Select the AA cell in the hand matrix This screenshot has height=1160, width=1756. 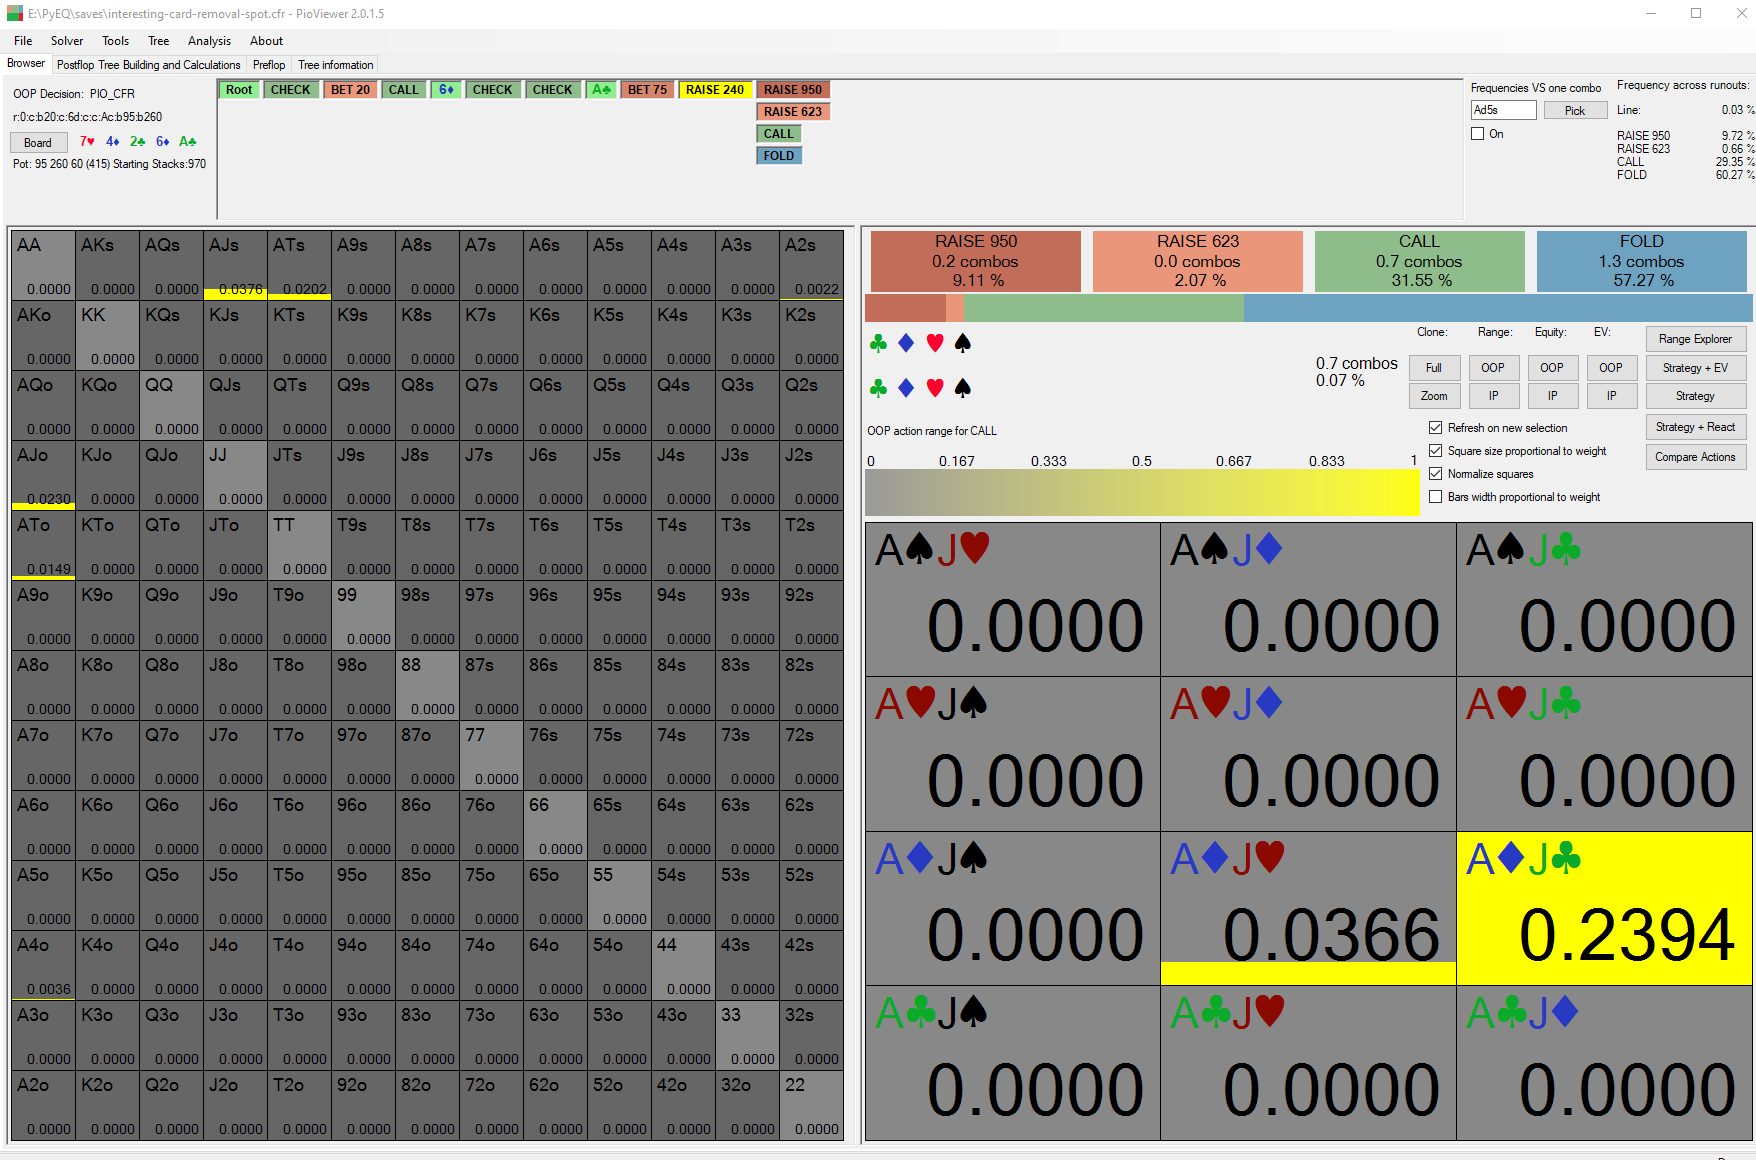(44, 265)
